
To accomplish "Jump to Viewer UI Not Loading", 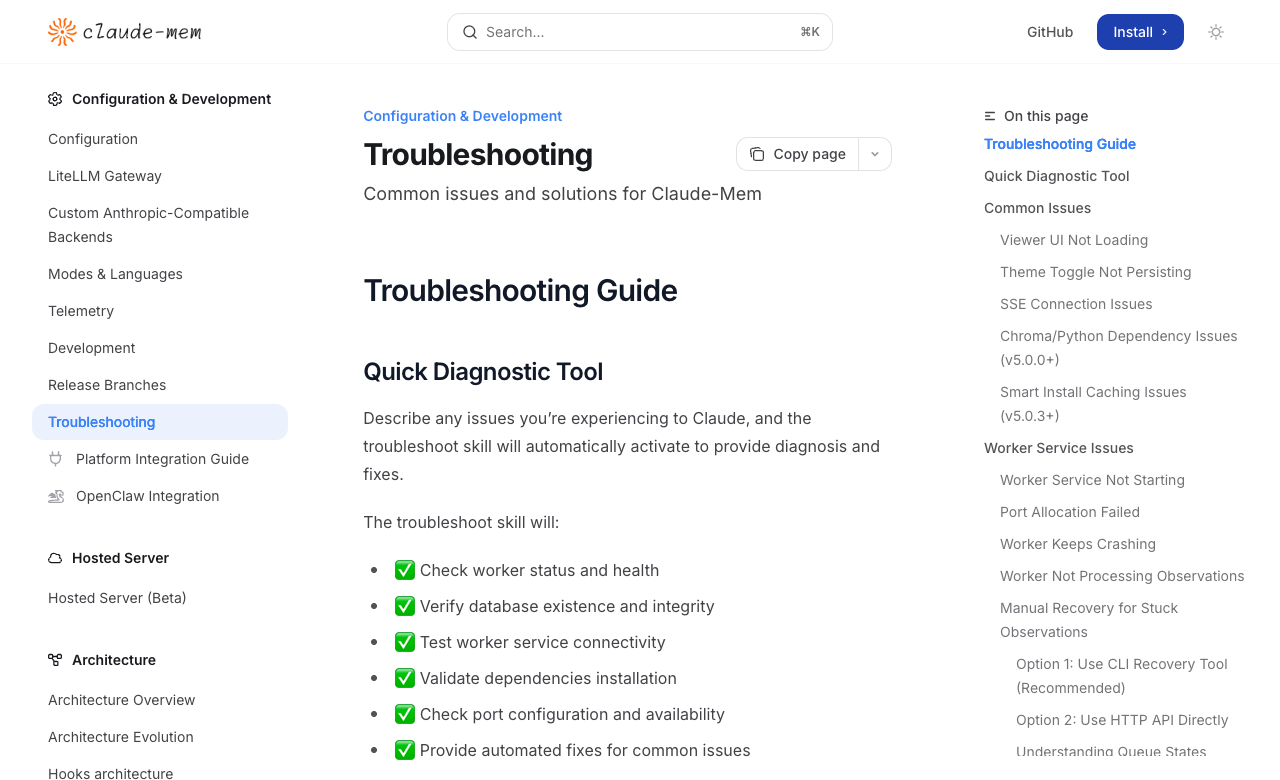I will [1074, 240].
